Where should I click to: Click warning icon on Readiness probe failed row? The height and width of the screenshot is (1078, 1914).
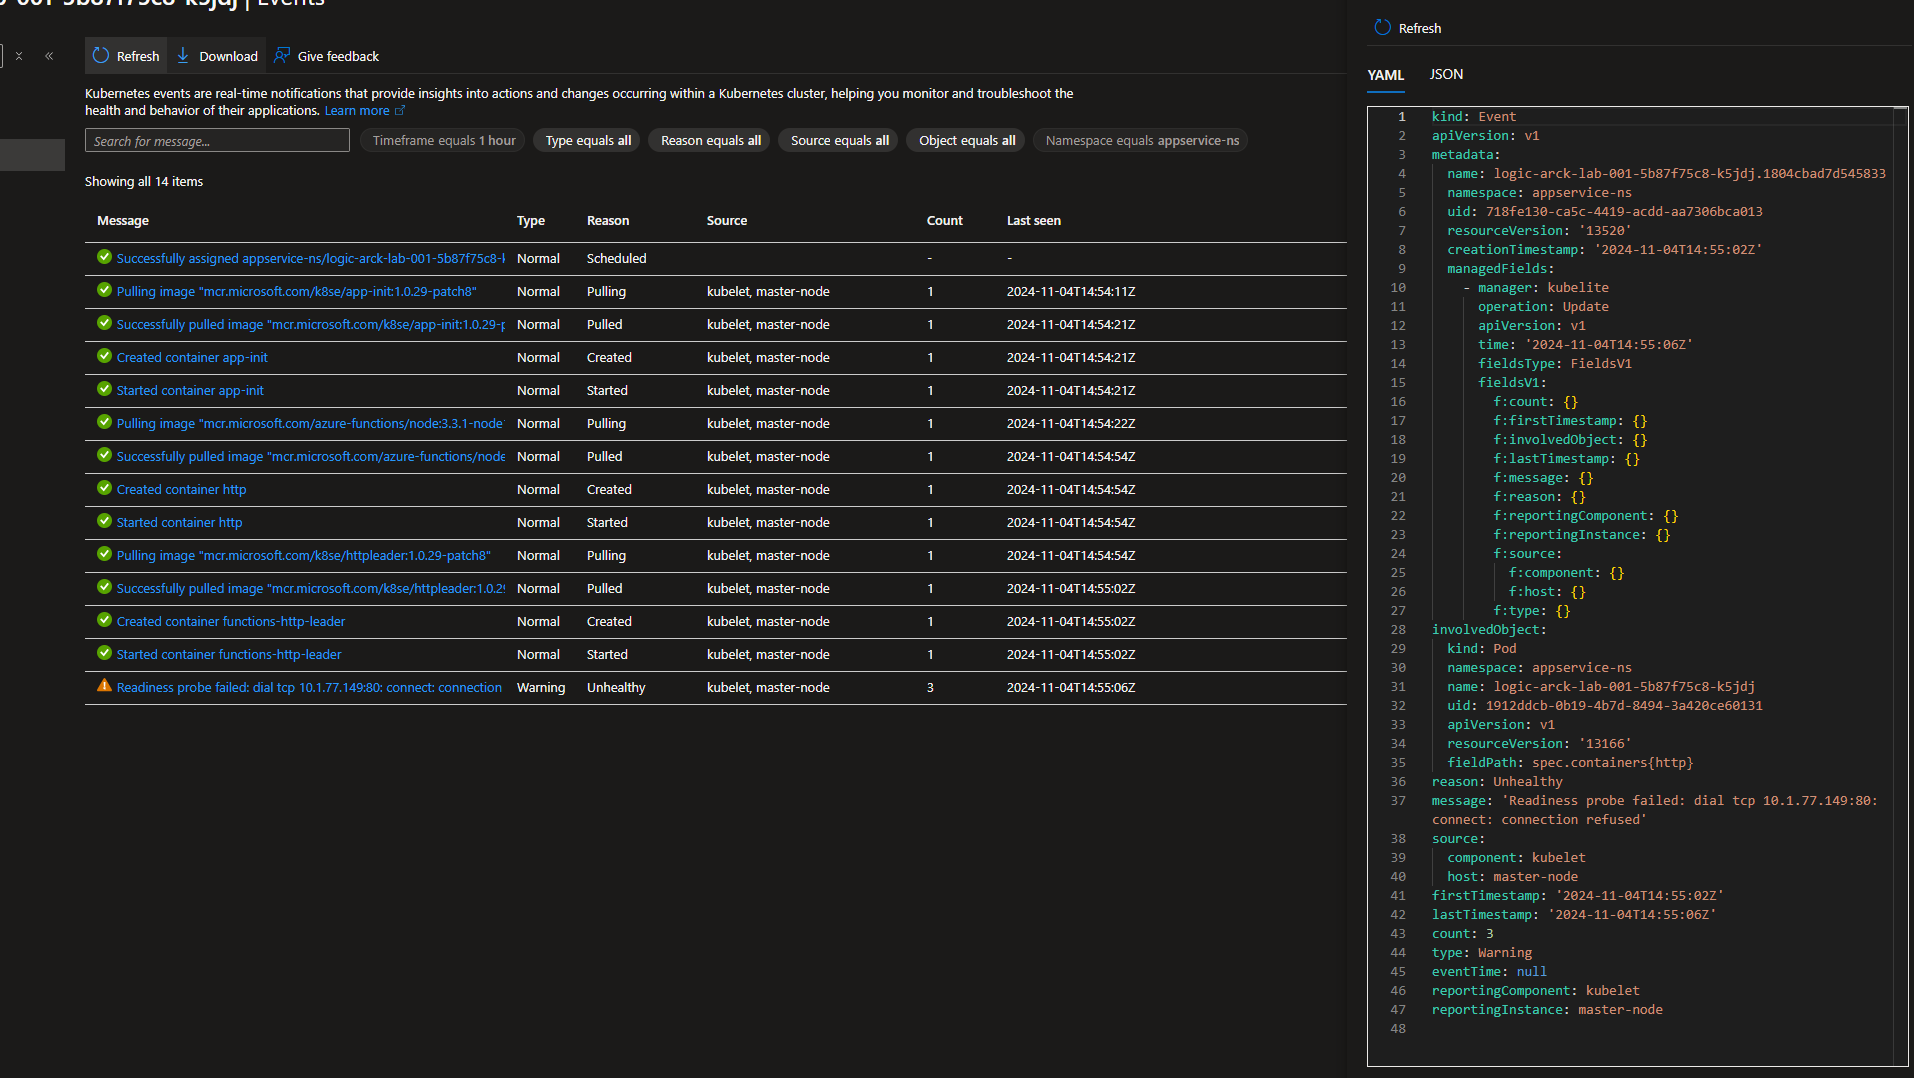104,686
